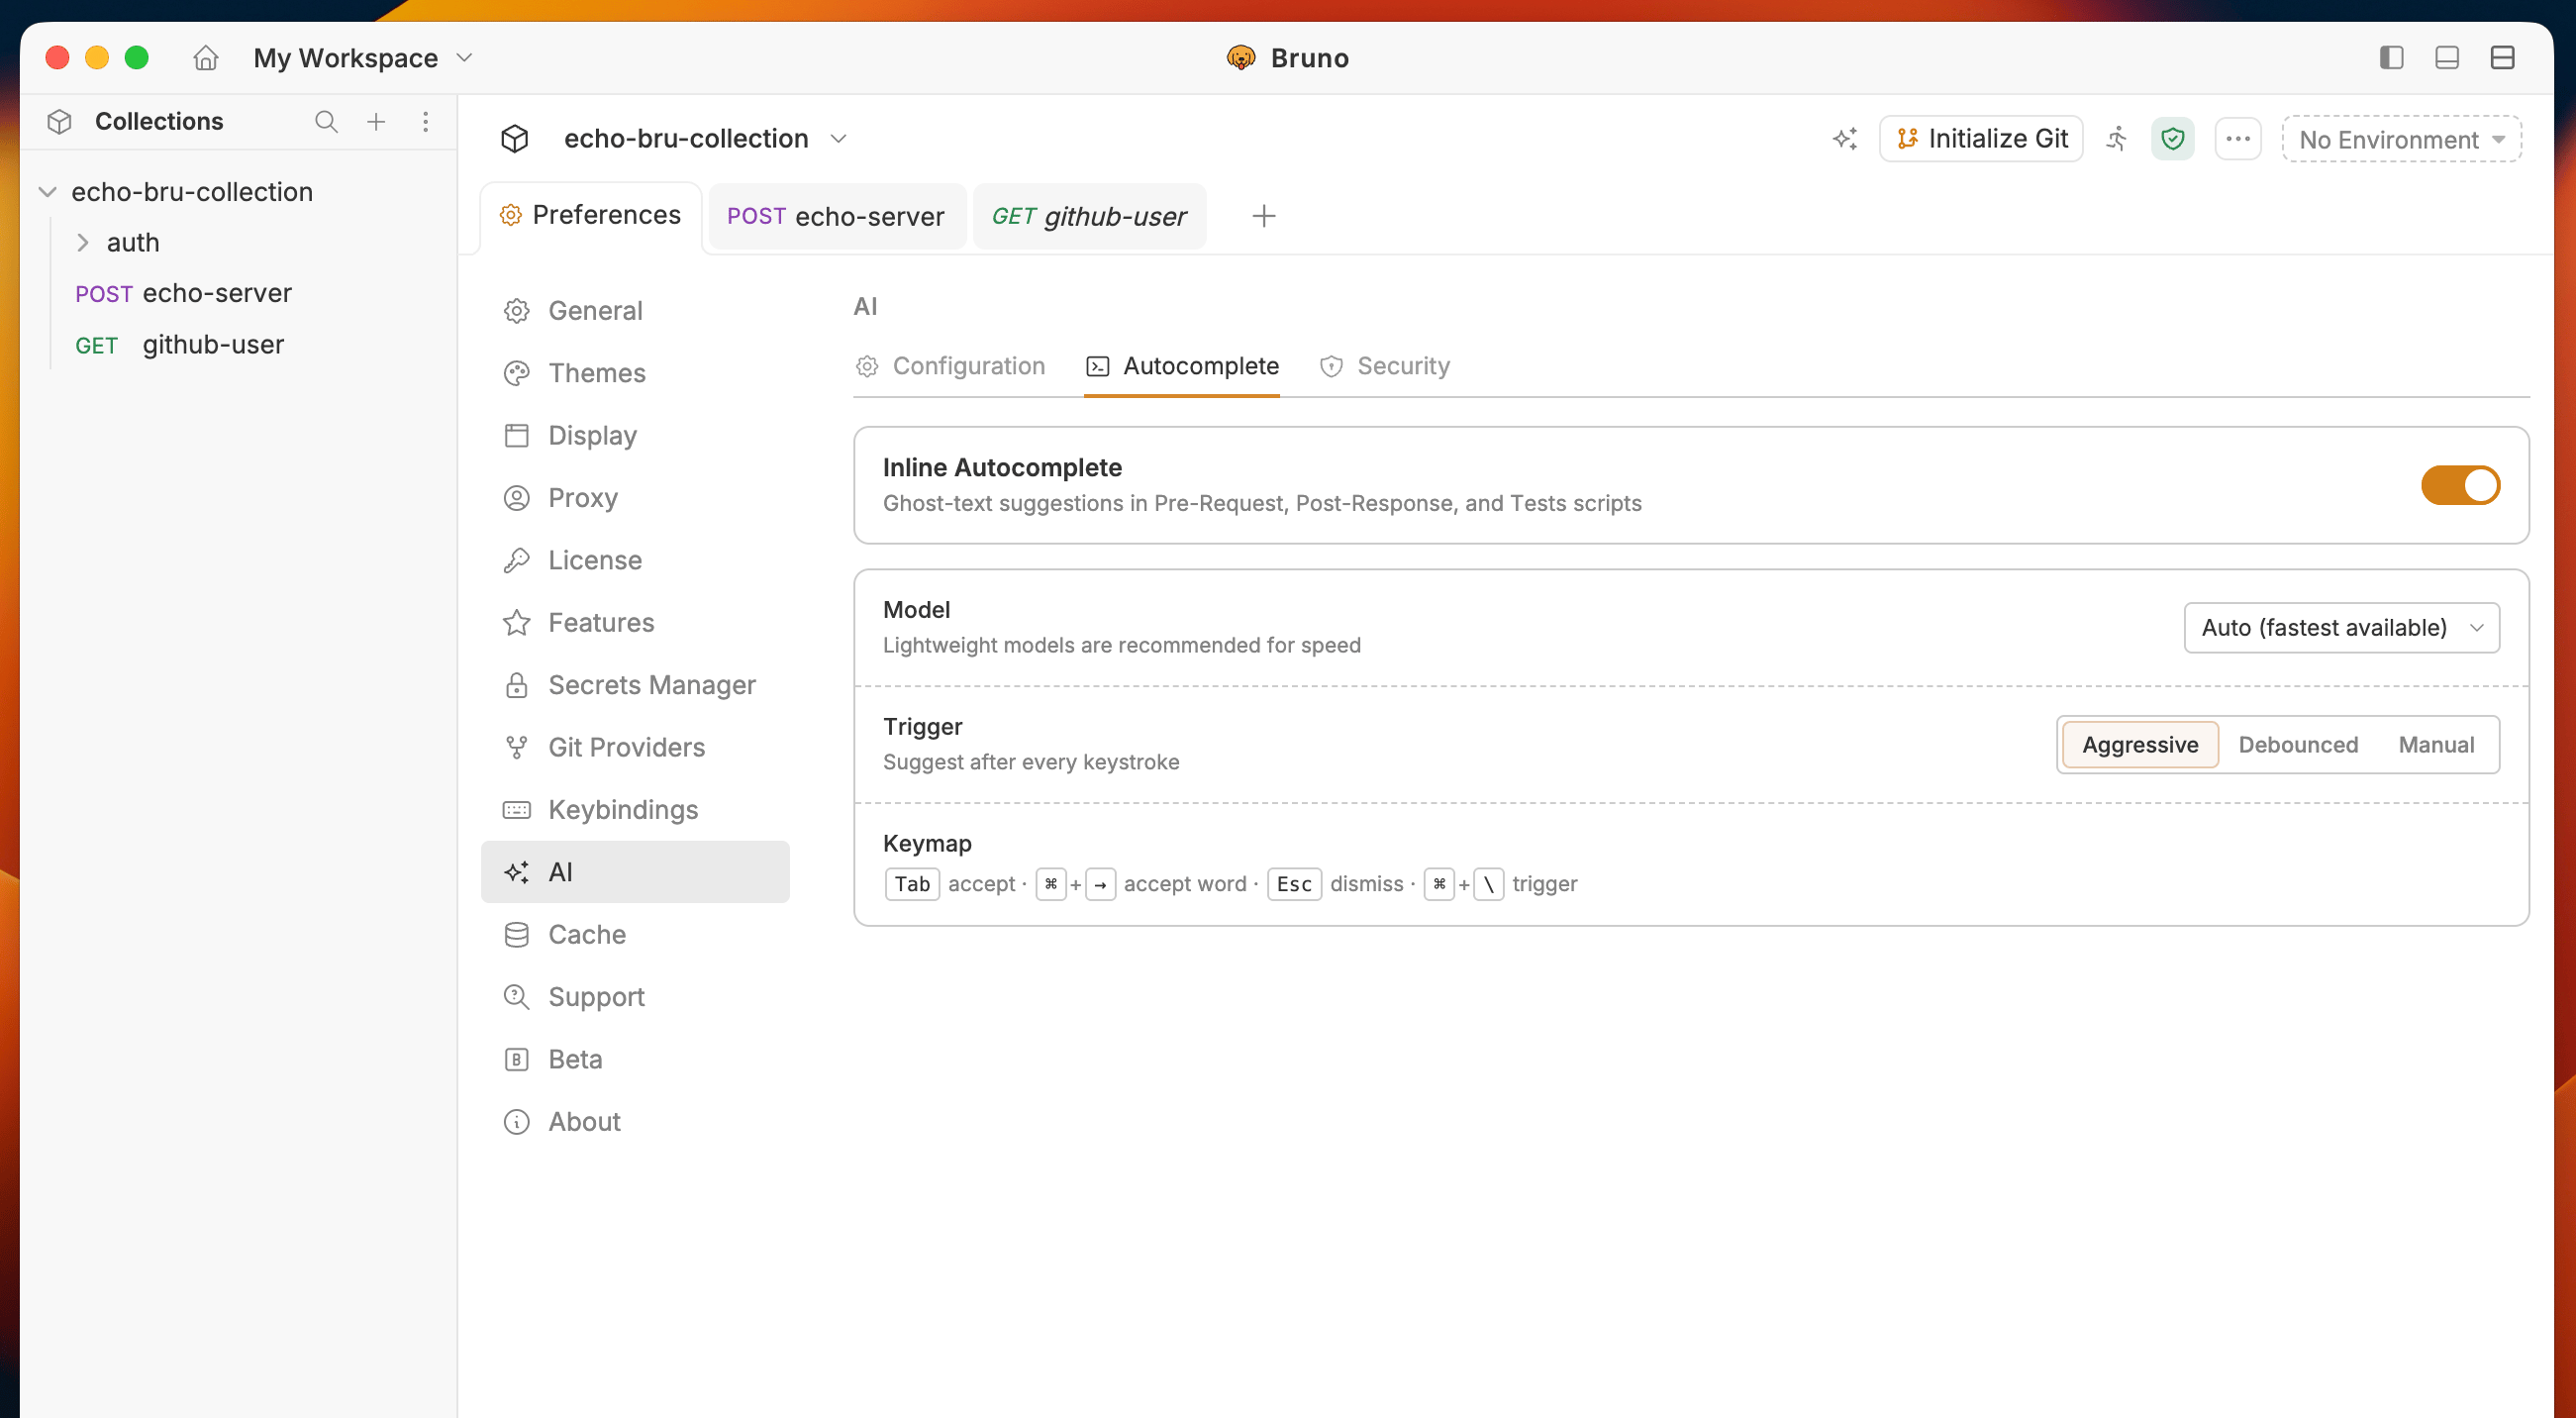
Task: Select Manual trigger mode
Action: [2436, 745]
